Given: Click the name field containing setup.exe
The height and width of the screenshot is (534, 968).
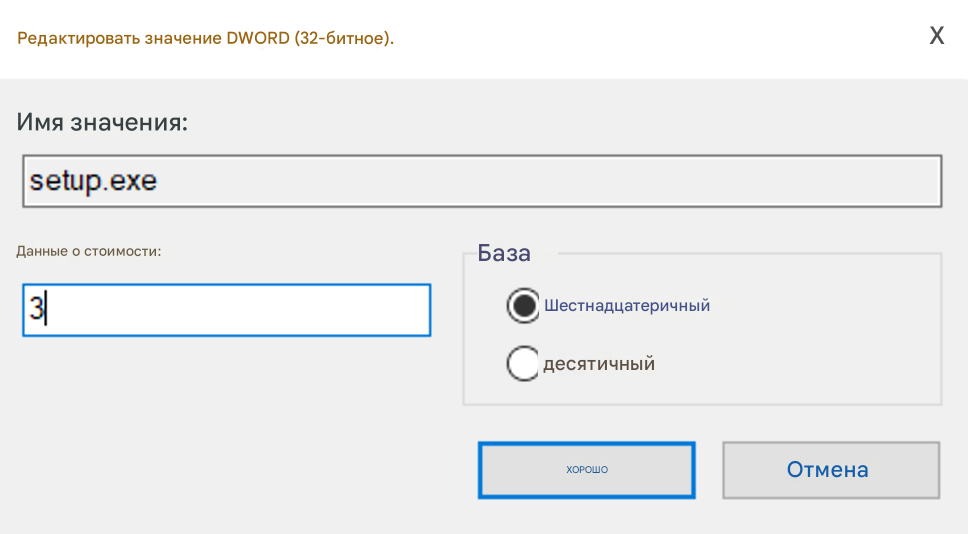Looking at the screenshot, I should [481, 181].
